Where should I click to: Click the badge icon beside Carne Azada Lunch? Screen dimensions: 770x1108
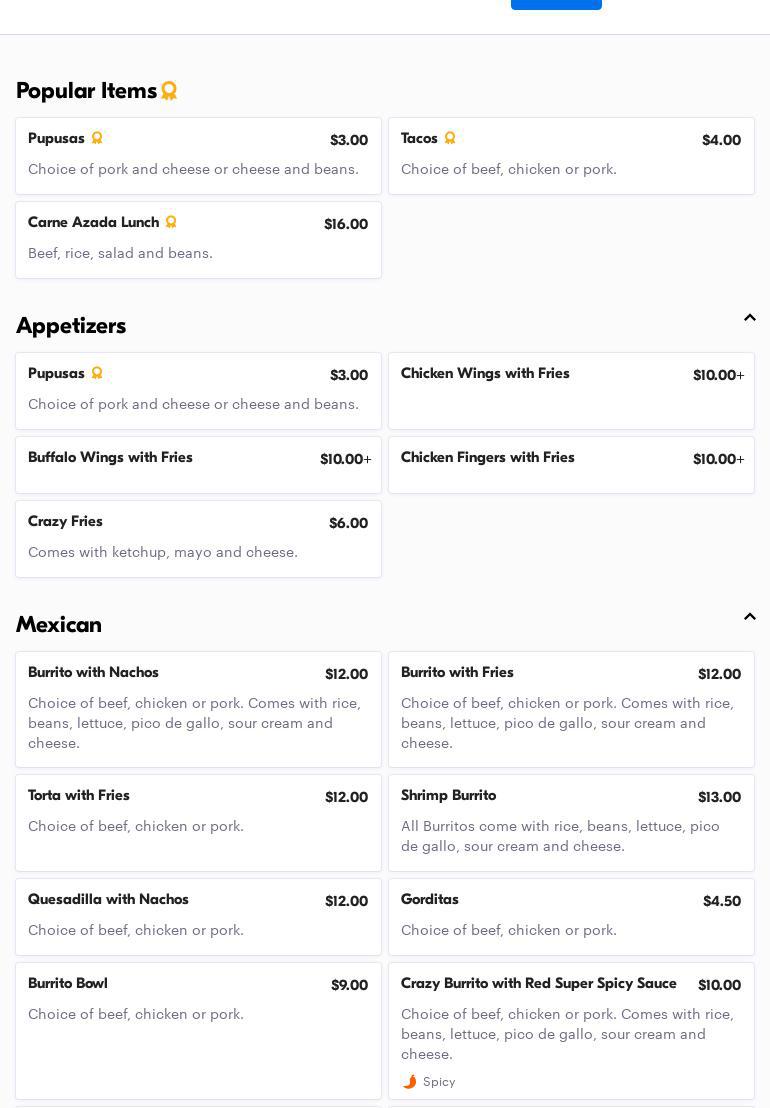171,222
